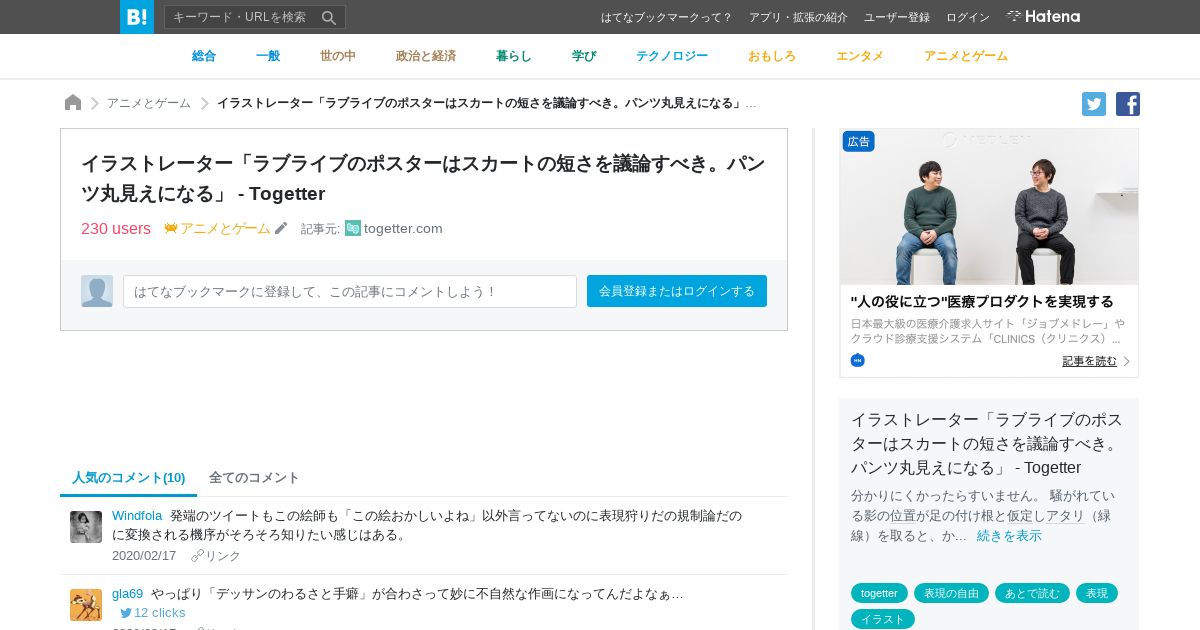Click the togetter.com favicon
Image resolution: width=1200 pixels, height=630 pixels.
[353, 228]
